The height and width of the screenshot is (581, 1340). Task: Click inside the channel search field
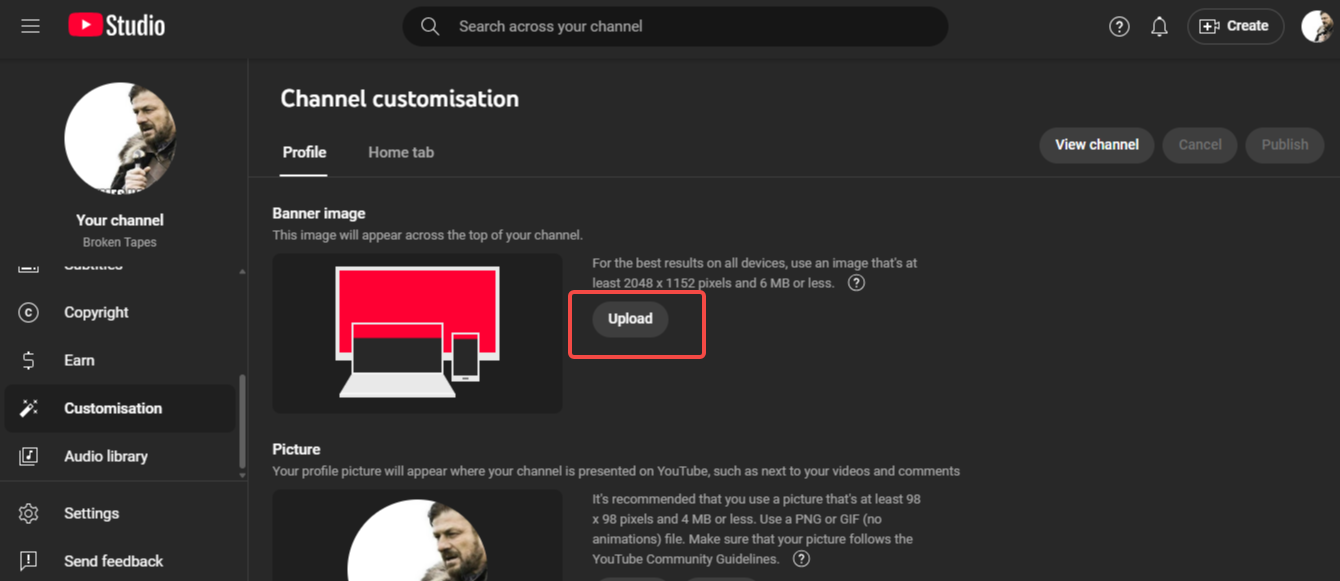point(675,26)
